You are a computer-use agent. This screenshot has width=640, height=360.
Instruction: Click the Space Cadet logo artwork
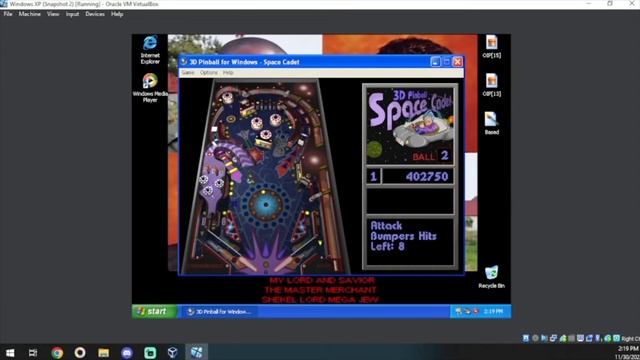(410, 126)
